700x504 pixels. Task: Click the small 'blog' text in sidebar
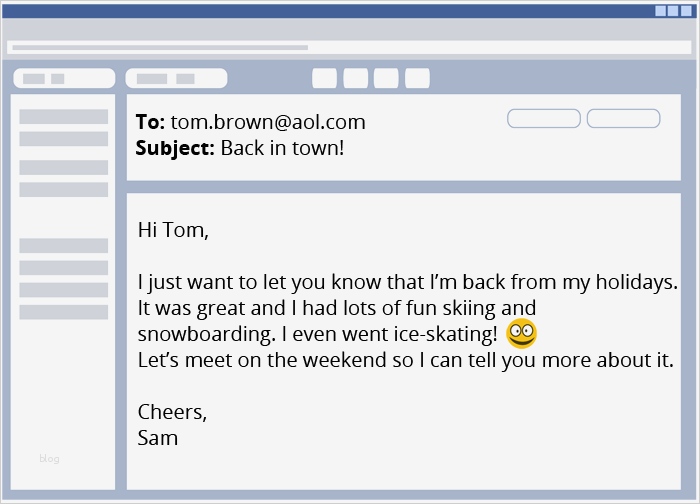click(50, 459)
